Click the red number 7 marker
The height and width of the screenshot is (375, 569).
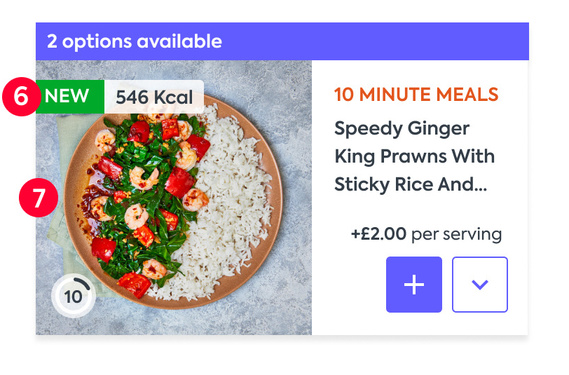pyautogui.click(x=39, y=198)
